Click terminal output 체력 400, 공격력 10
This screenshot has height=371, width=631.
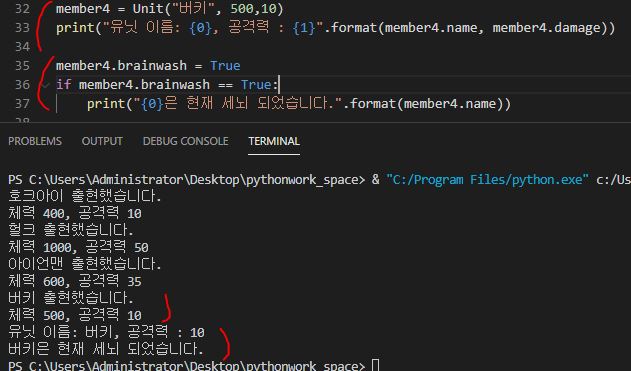pyautogui.click(x=75, y=213)
